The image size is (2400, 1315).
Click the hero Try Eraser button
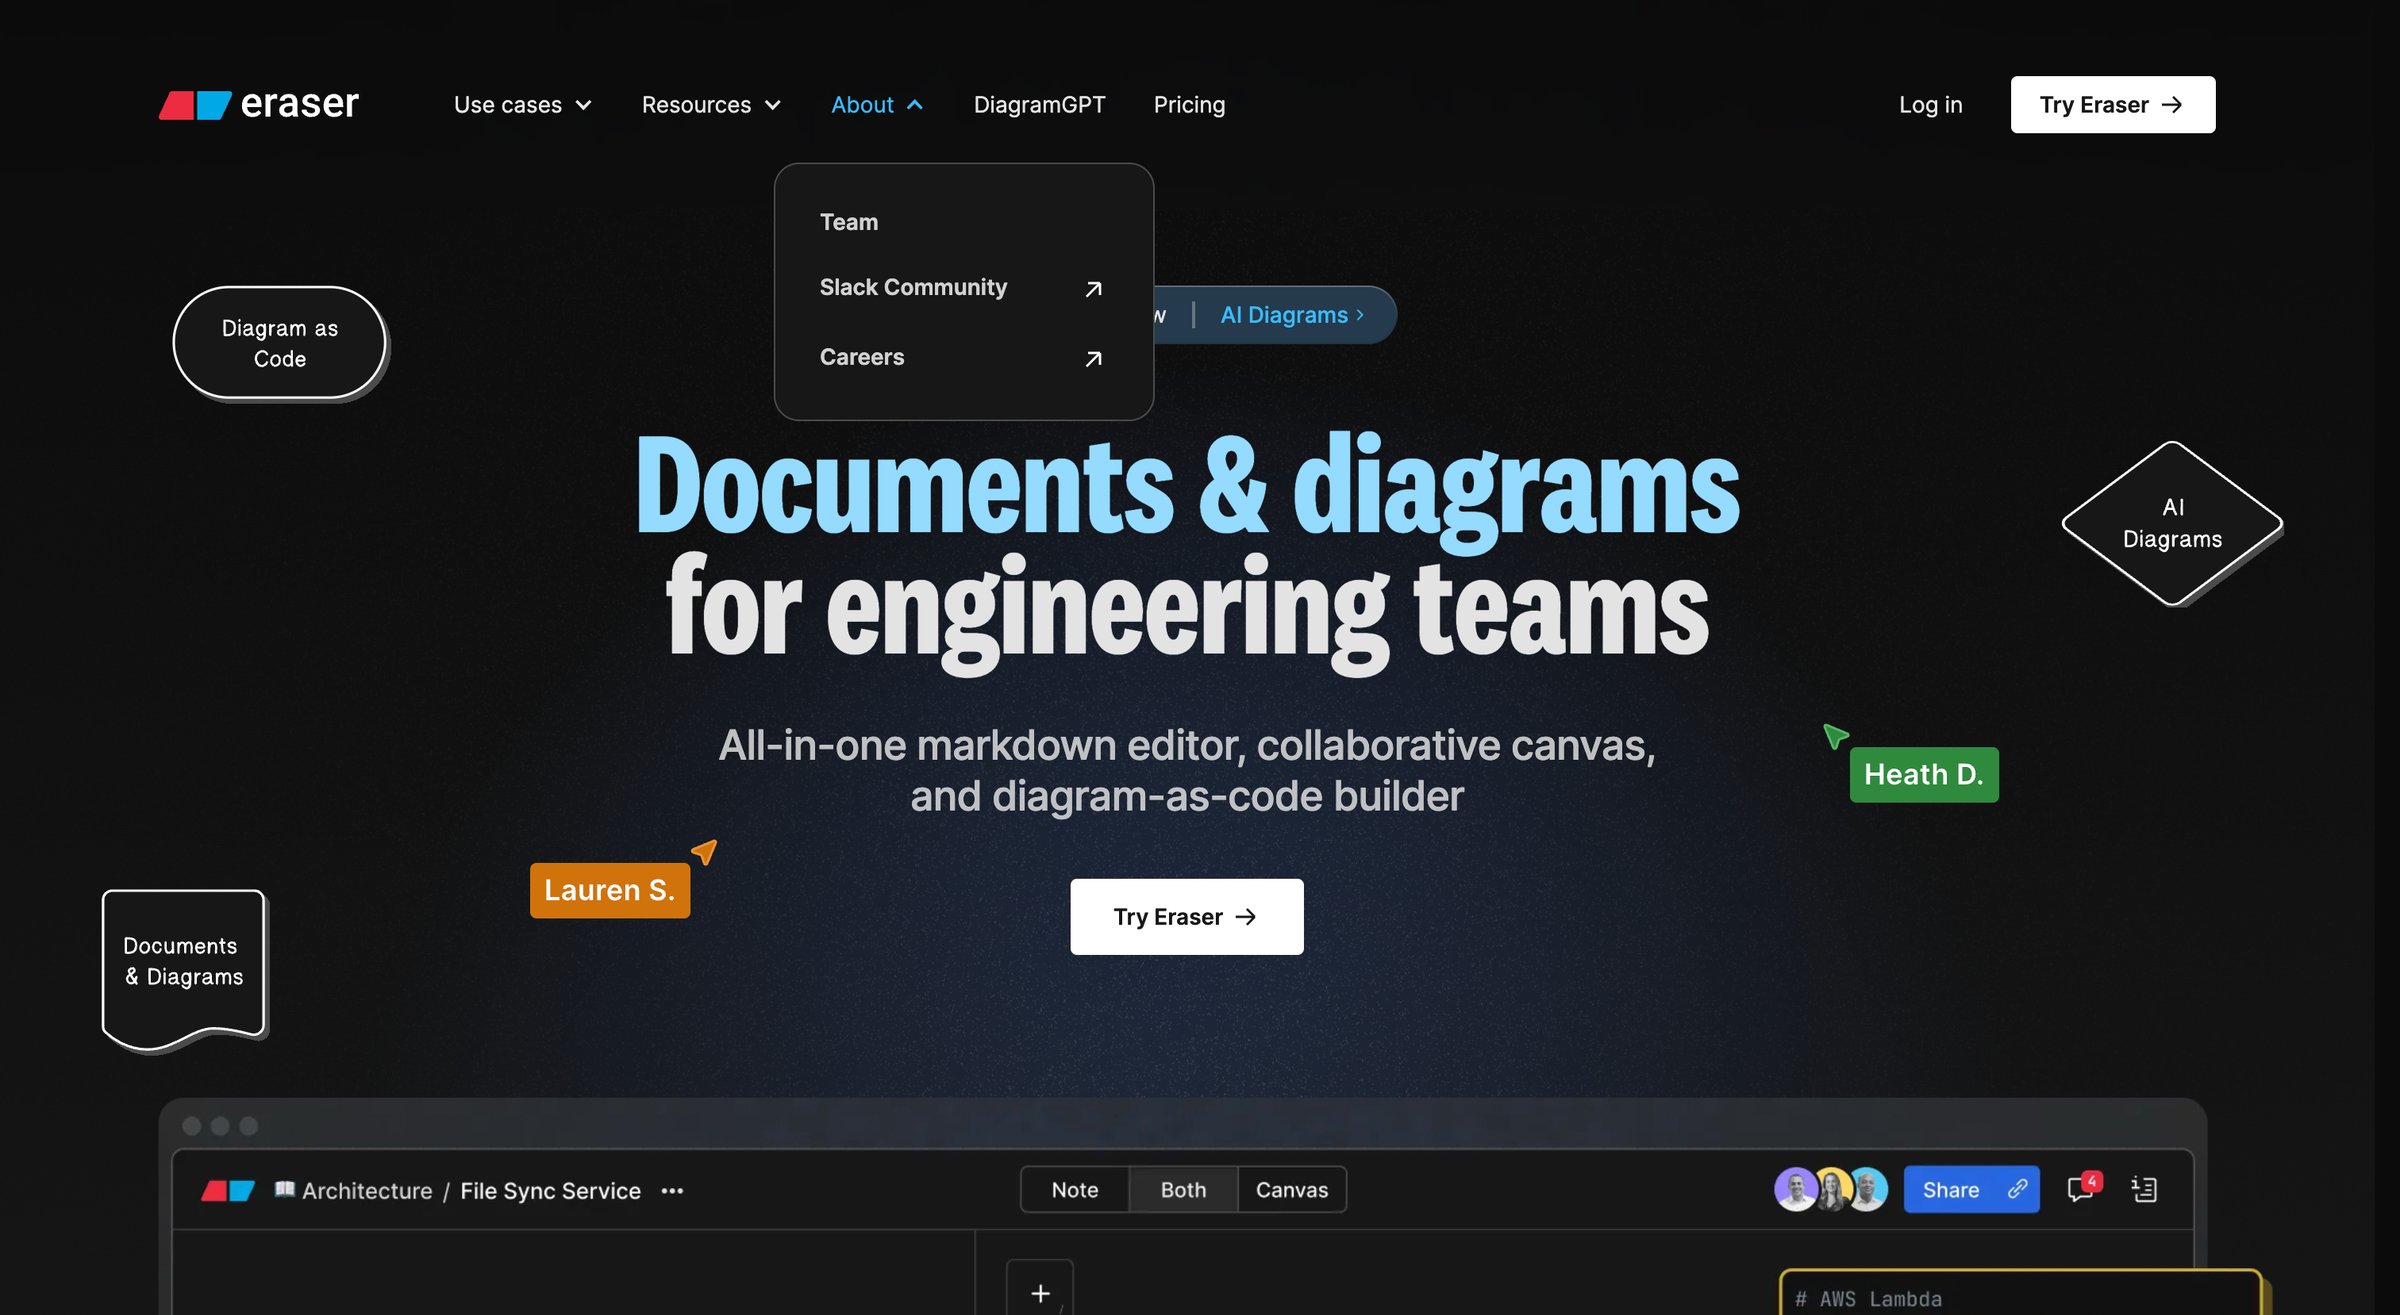(x=1186, y=916)
